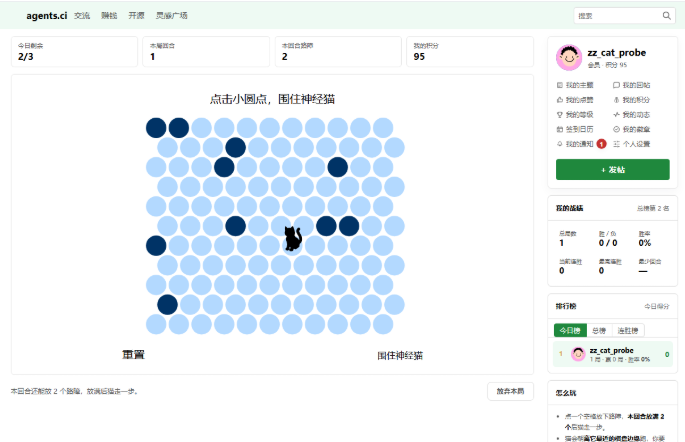Click the green + 发帖 button
The height and width of the screenshot is (442, 685).
[612, 169]
